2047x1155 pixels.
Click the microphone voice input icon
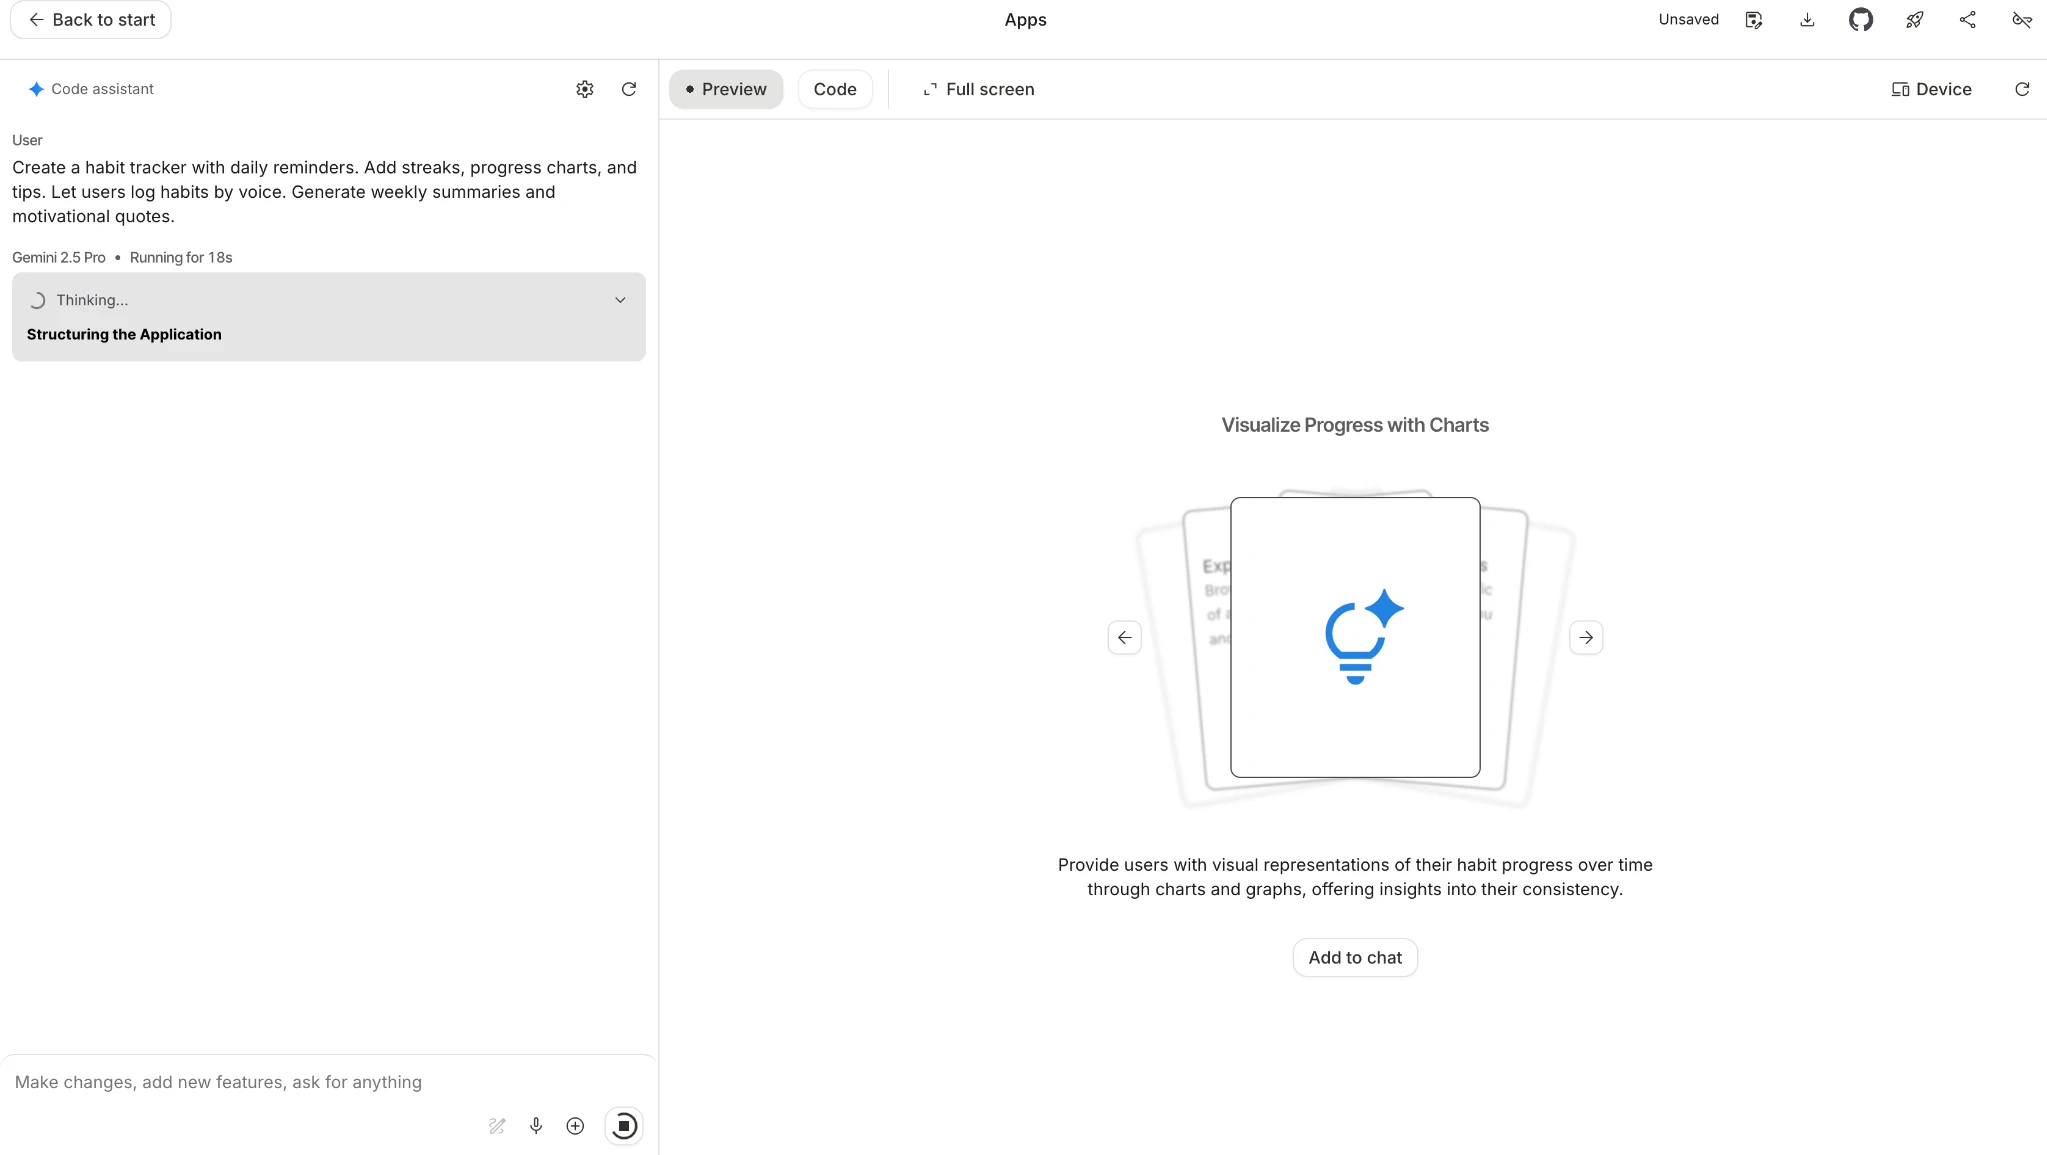[x=536, y=1126]
